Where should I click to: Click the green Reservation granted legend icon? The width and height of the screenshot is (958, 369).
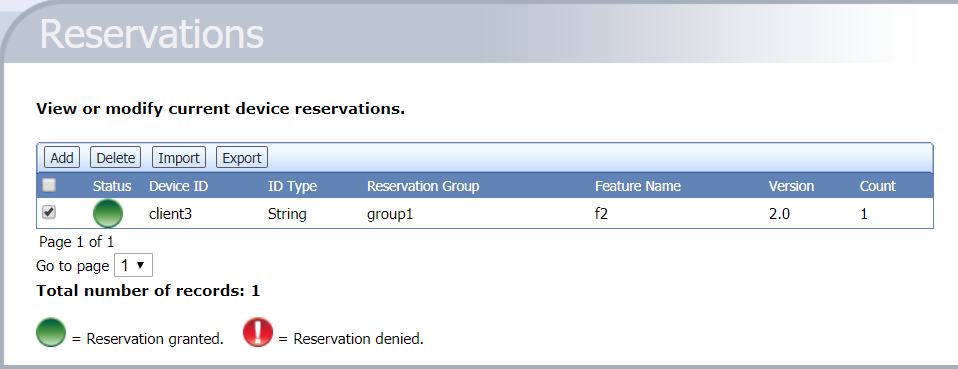tap(51, 332)
